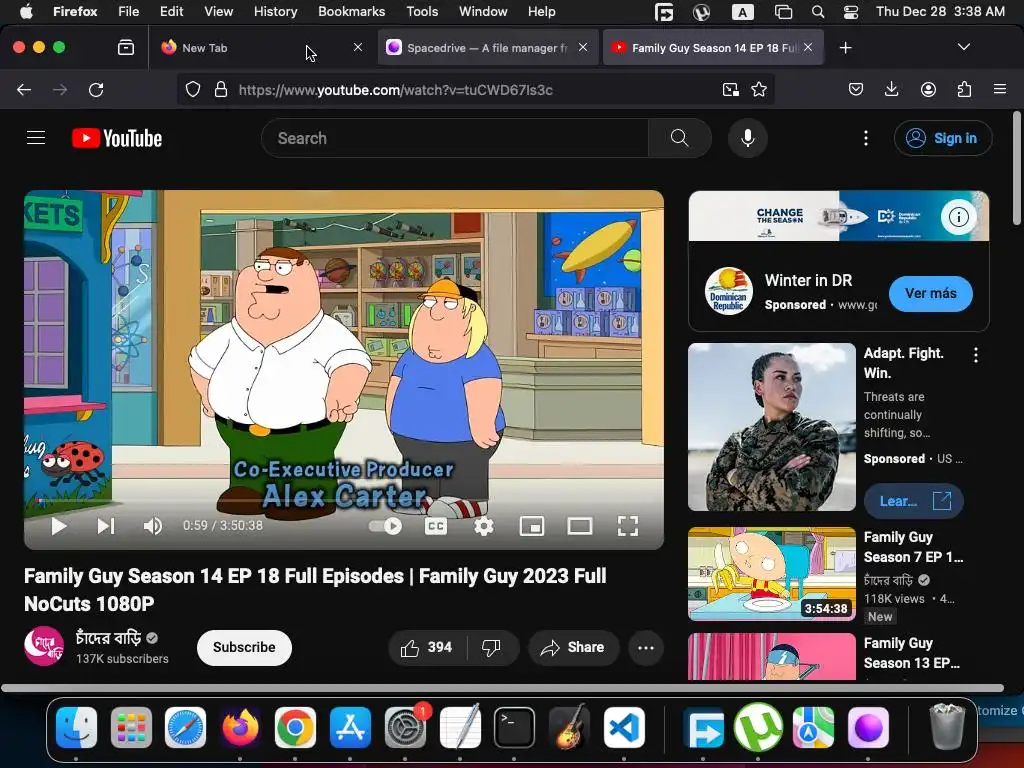Open YouTube settings three-dot menu
This screenshot has height=768, width=1024.
[x=865, y=138]
